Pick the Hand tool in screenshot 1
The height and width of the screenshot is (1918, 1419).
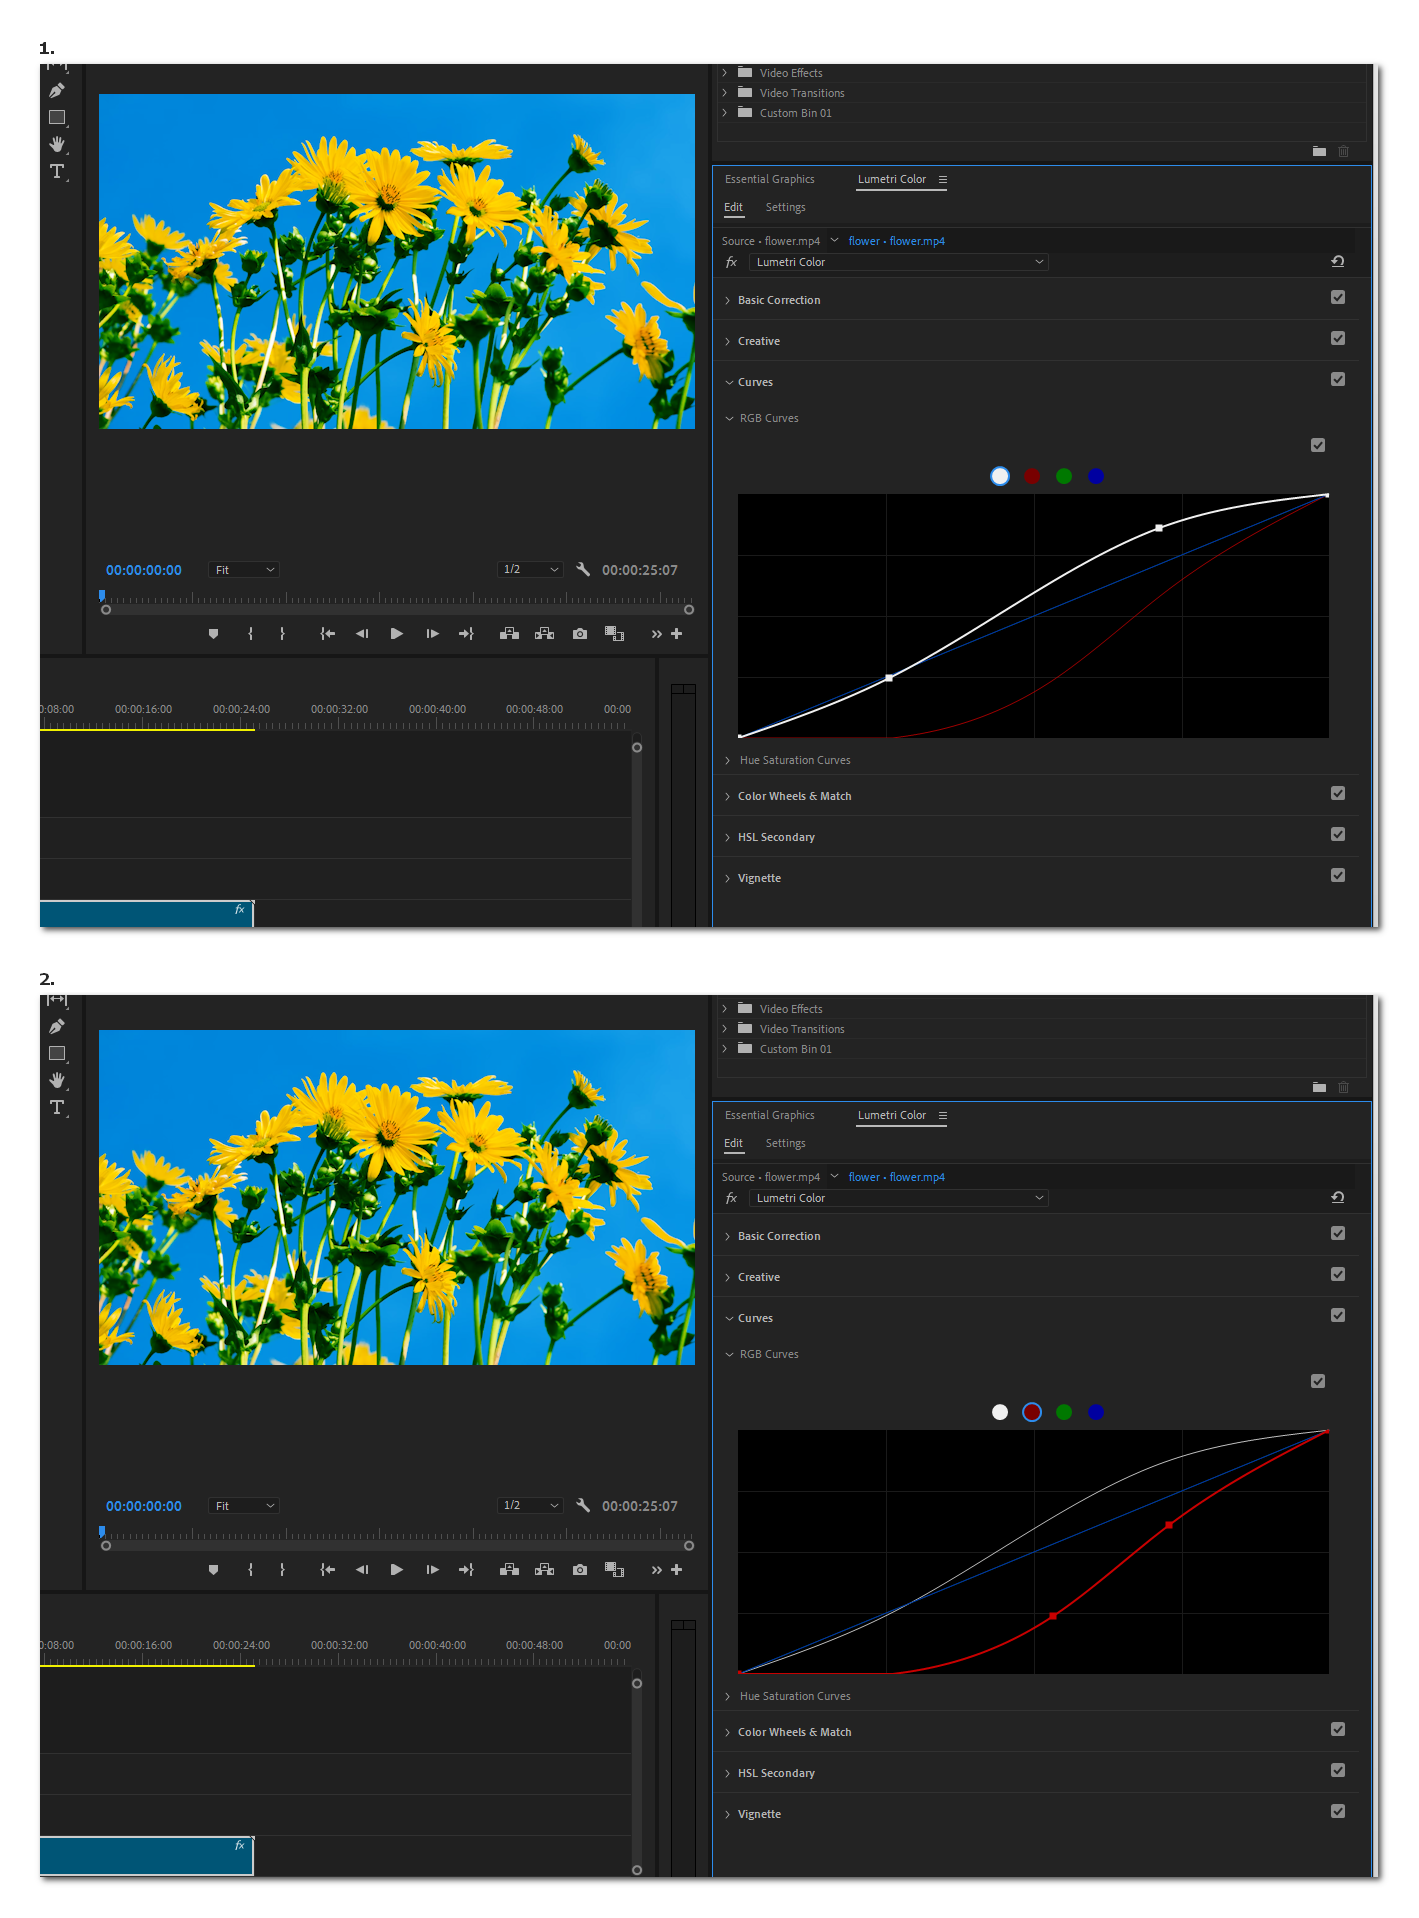tap(57, 144)
